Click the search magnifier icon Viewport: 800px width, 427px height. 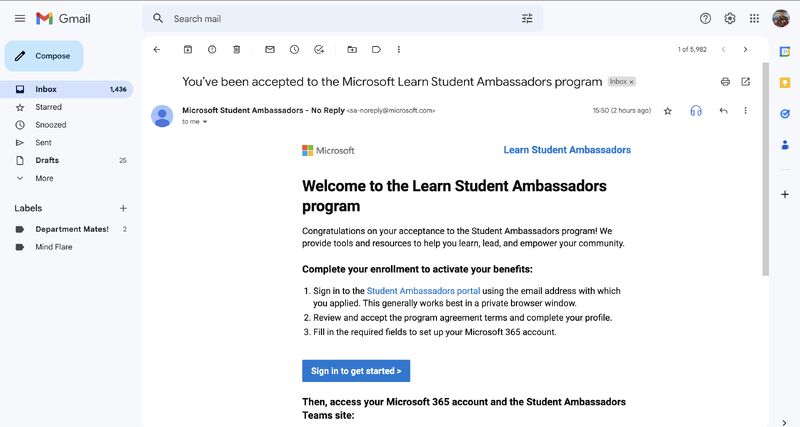pyautogui.click(x=158, y=18)
